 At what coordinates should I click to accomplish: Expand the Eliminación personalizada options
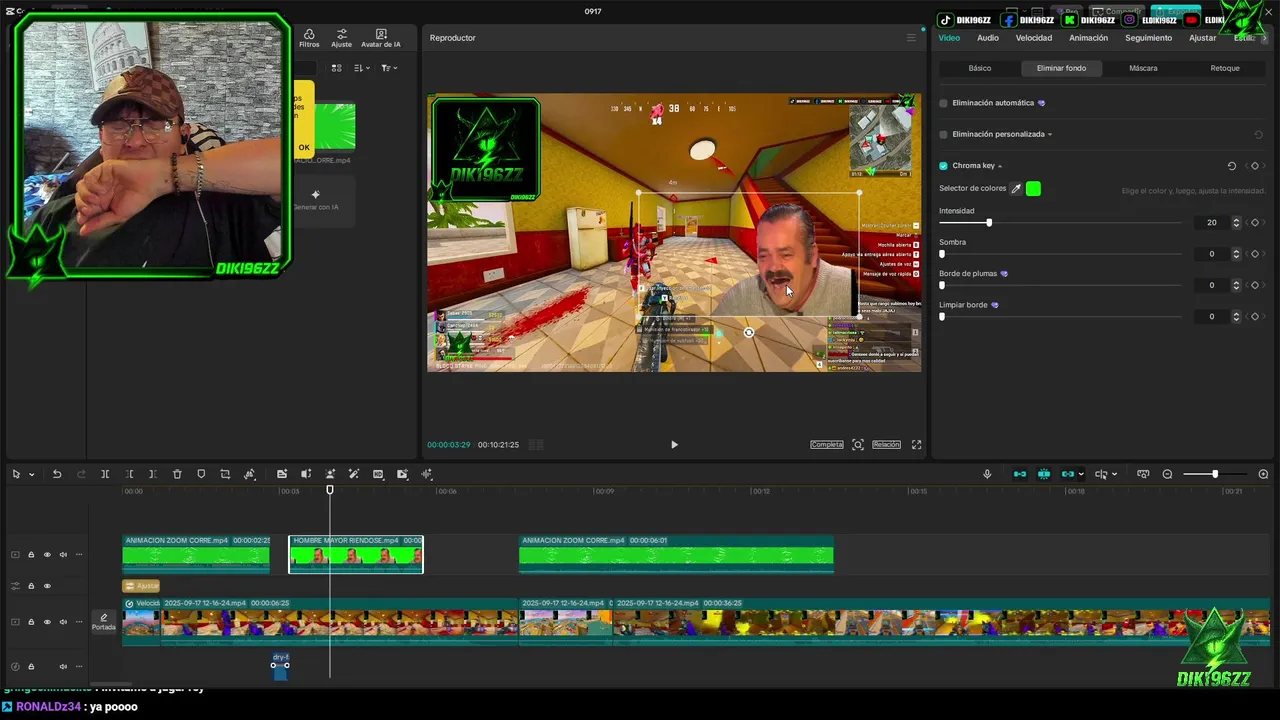(x=1049, y=134)
